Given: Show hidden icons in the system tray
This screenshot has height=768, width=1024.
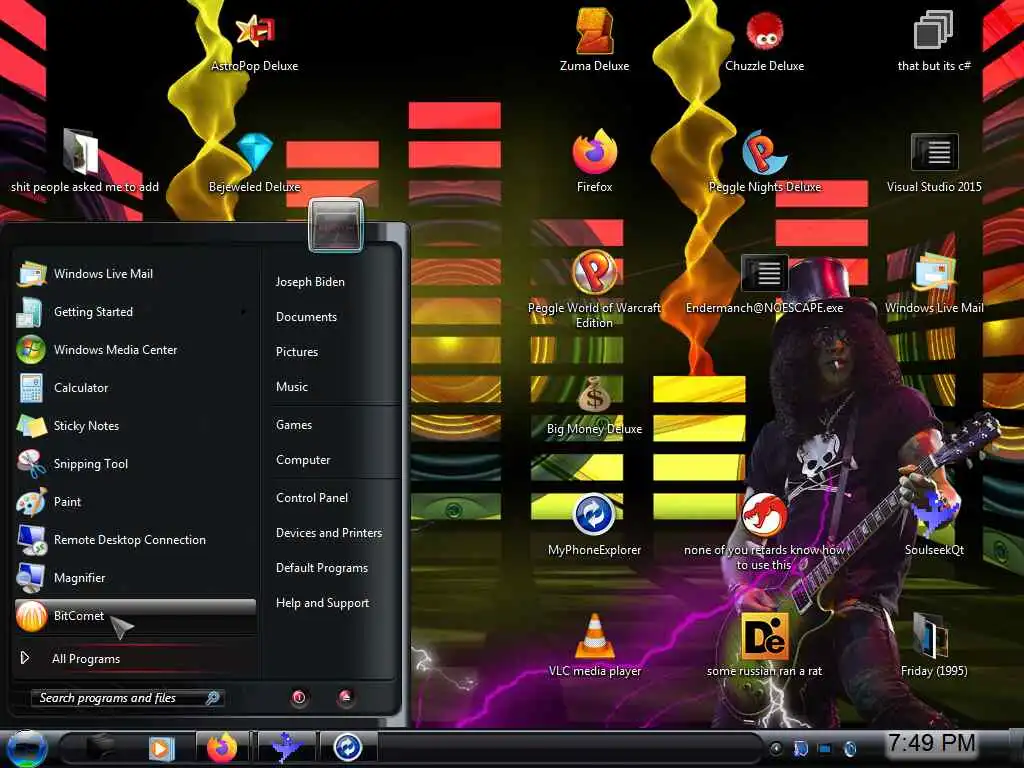Looking at the screenshot, I should coord(776,748).
